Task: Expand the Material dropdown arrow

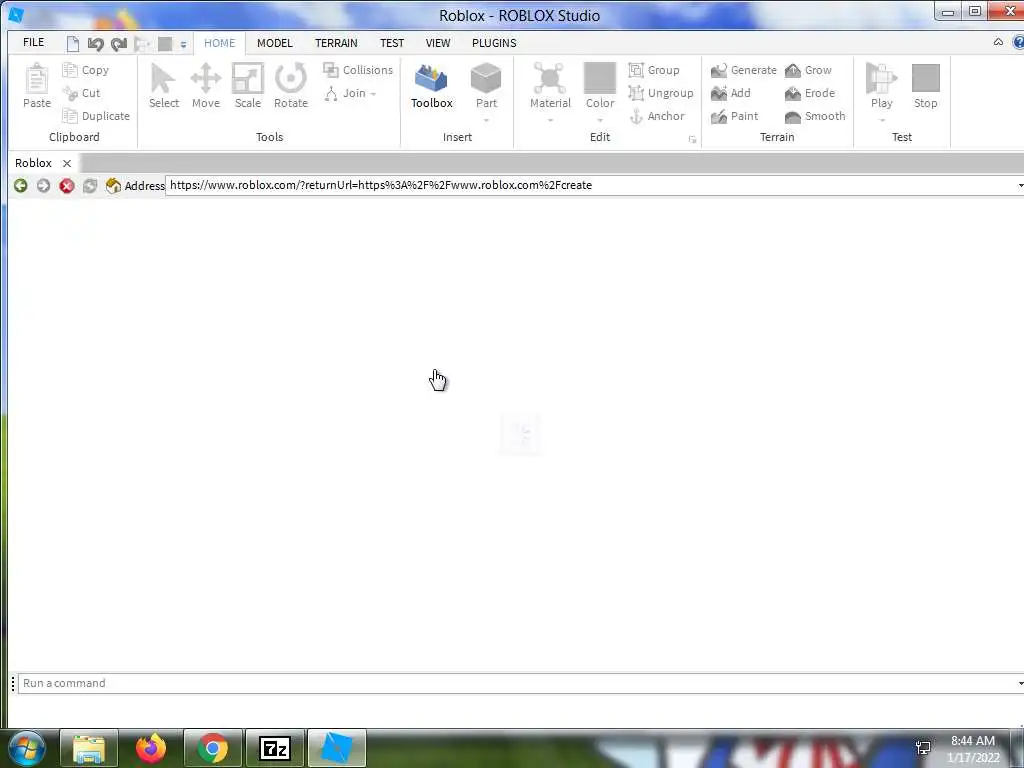Action: (550, 121)
